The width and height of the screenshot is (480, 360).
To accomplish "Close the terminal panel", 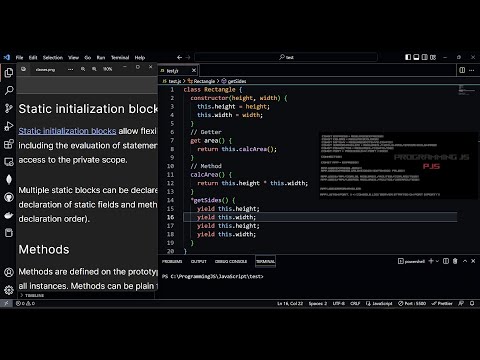I will 473,261.
